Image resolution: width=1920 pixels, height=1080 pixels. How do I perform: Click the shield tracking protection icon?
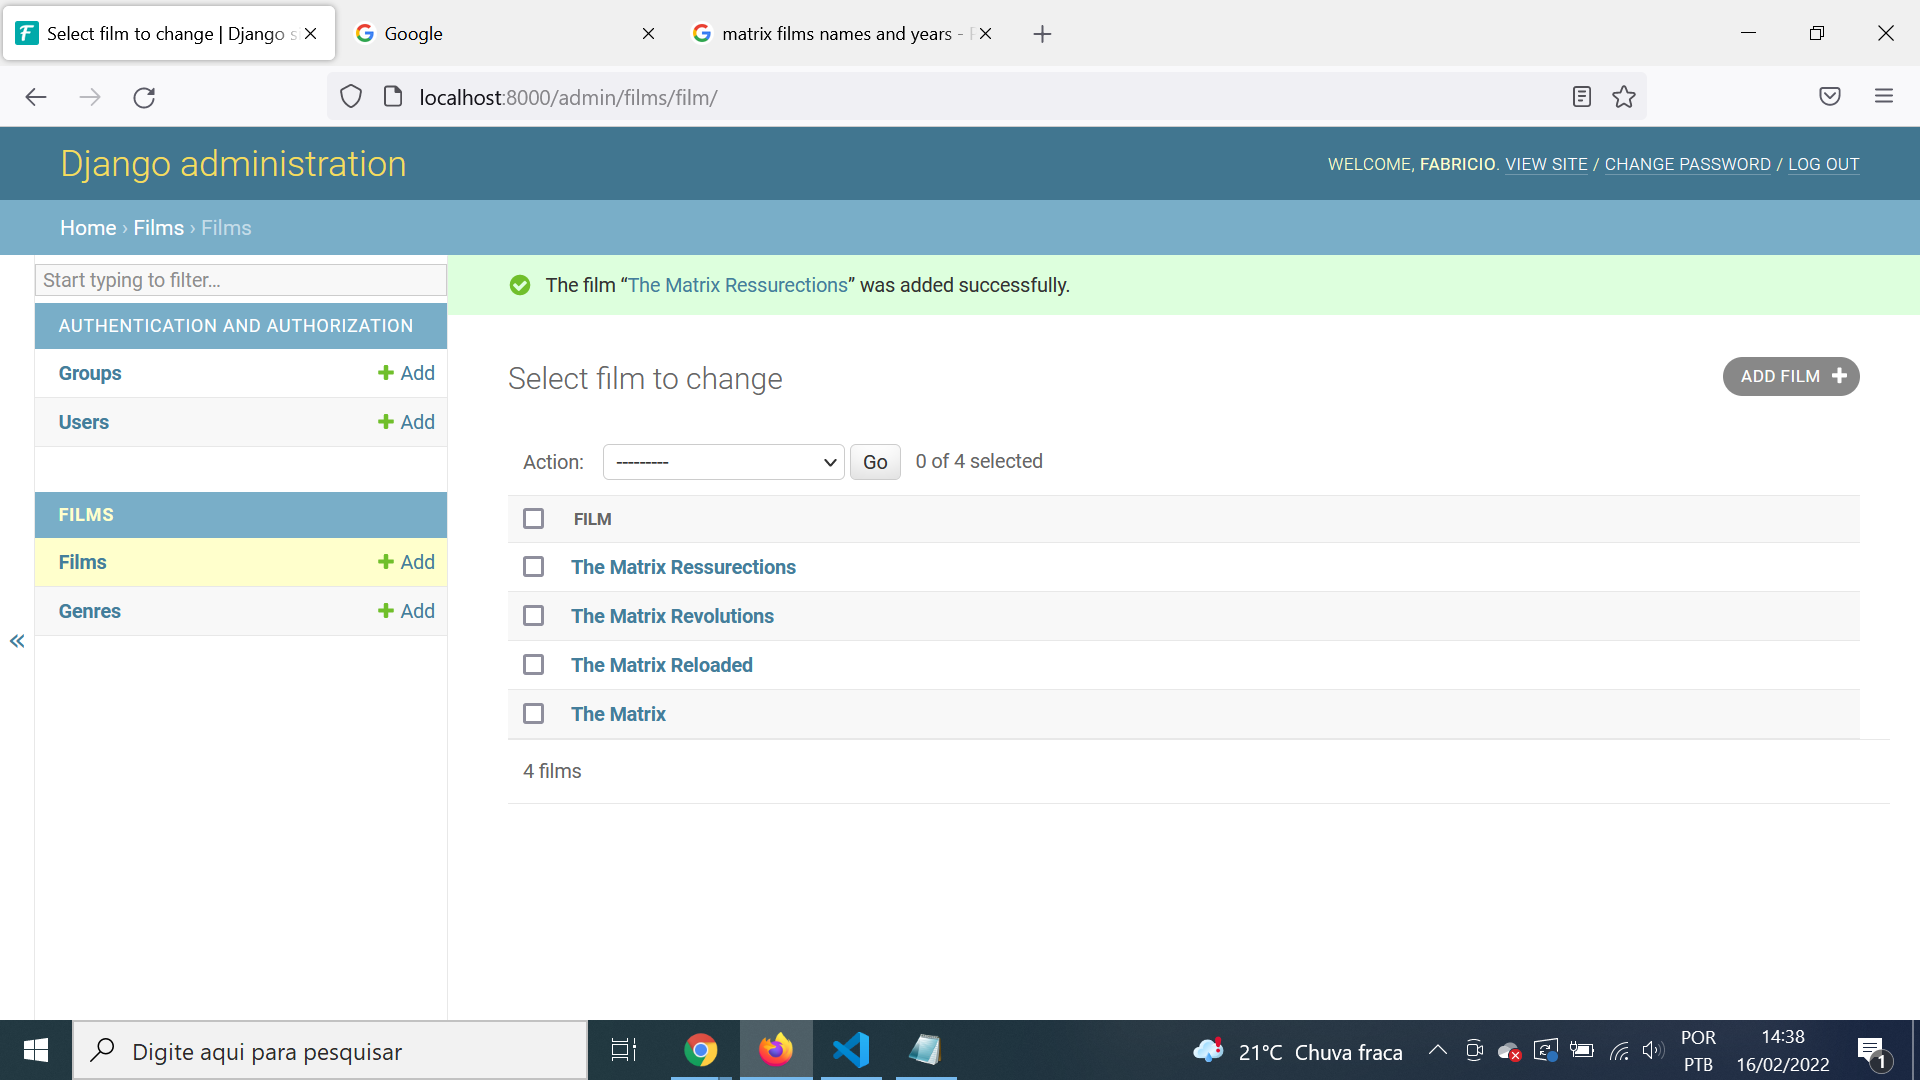pyautogui.click(x=351, y=97)
